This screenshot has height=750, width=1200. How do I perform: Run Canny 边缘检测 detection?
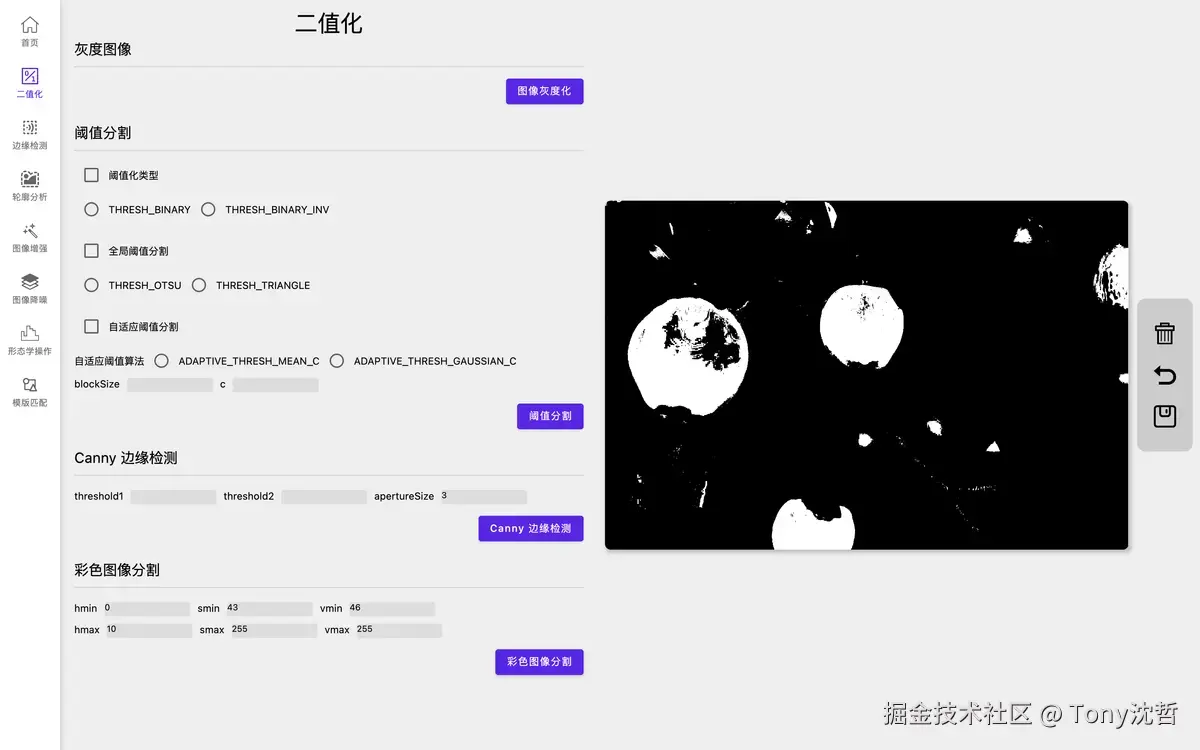pos(530,528)
